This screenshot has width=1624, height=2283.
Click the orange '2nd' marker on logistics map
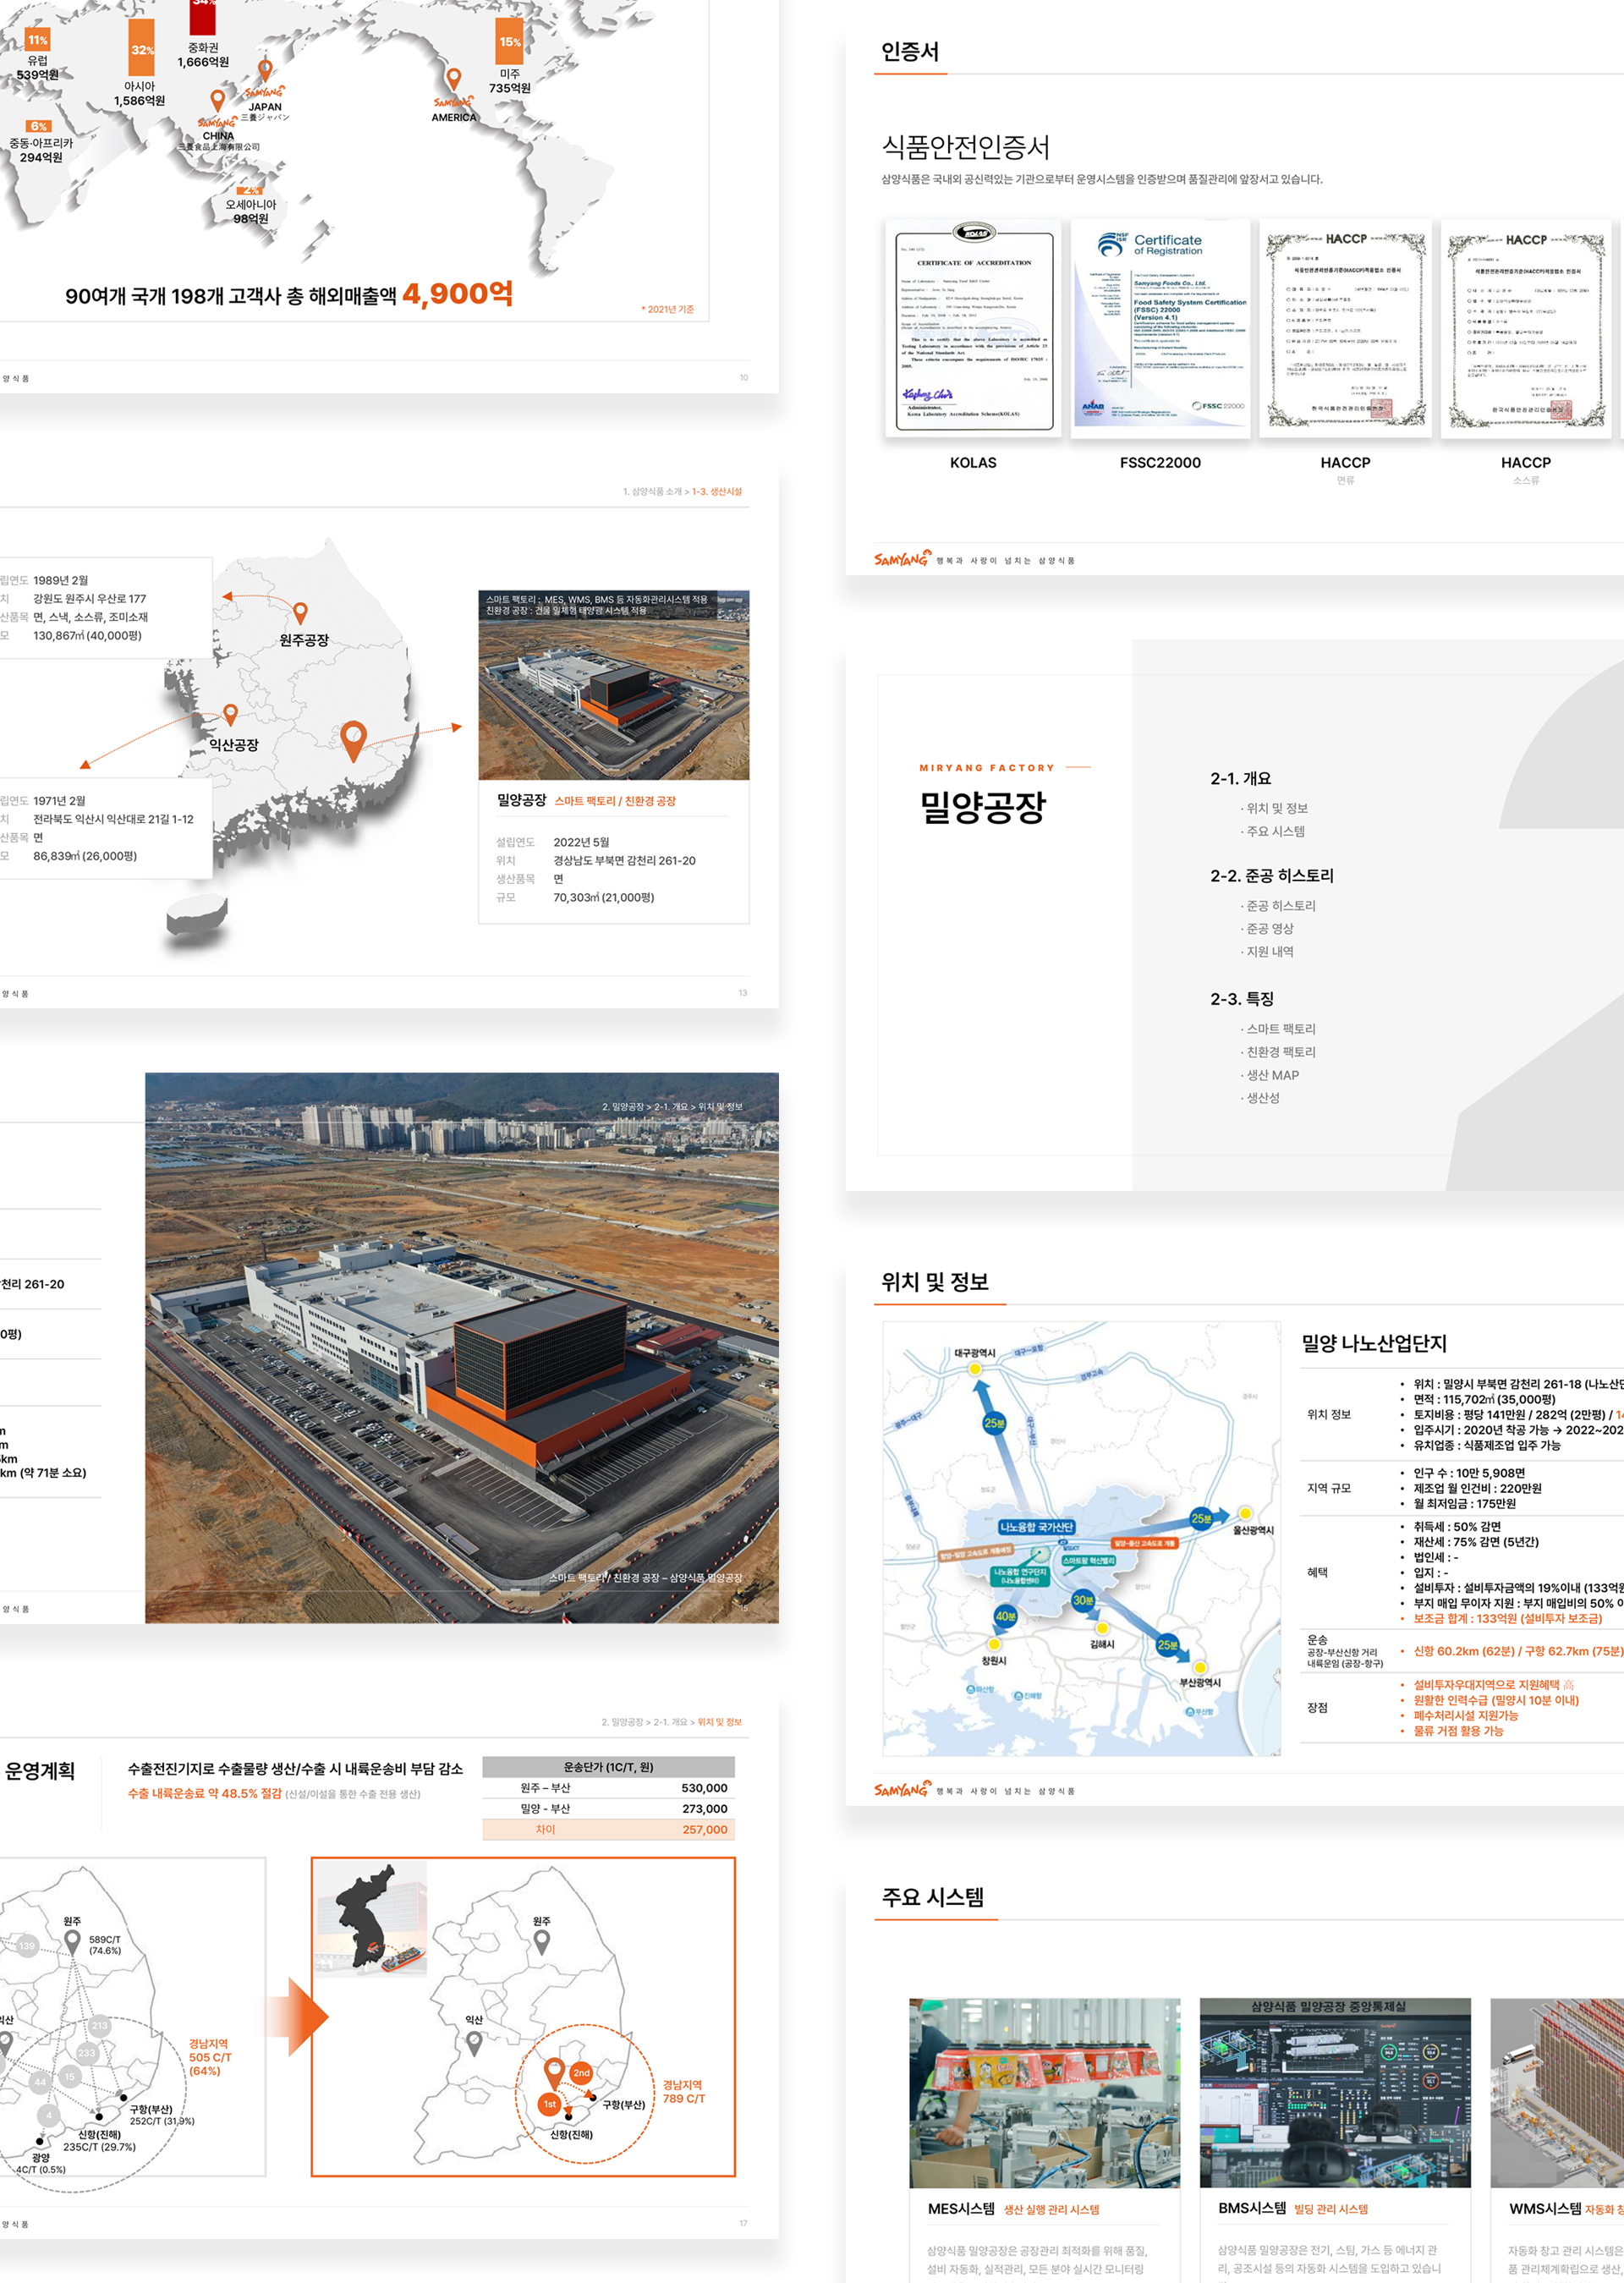click(581, 2073)
